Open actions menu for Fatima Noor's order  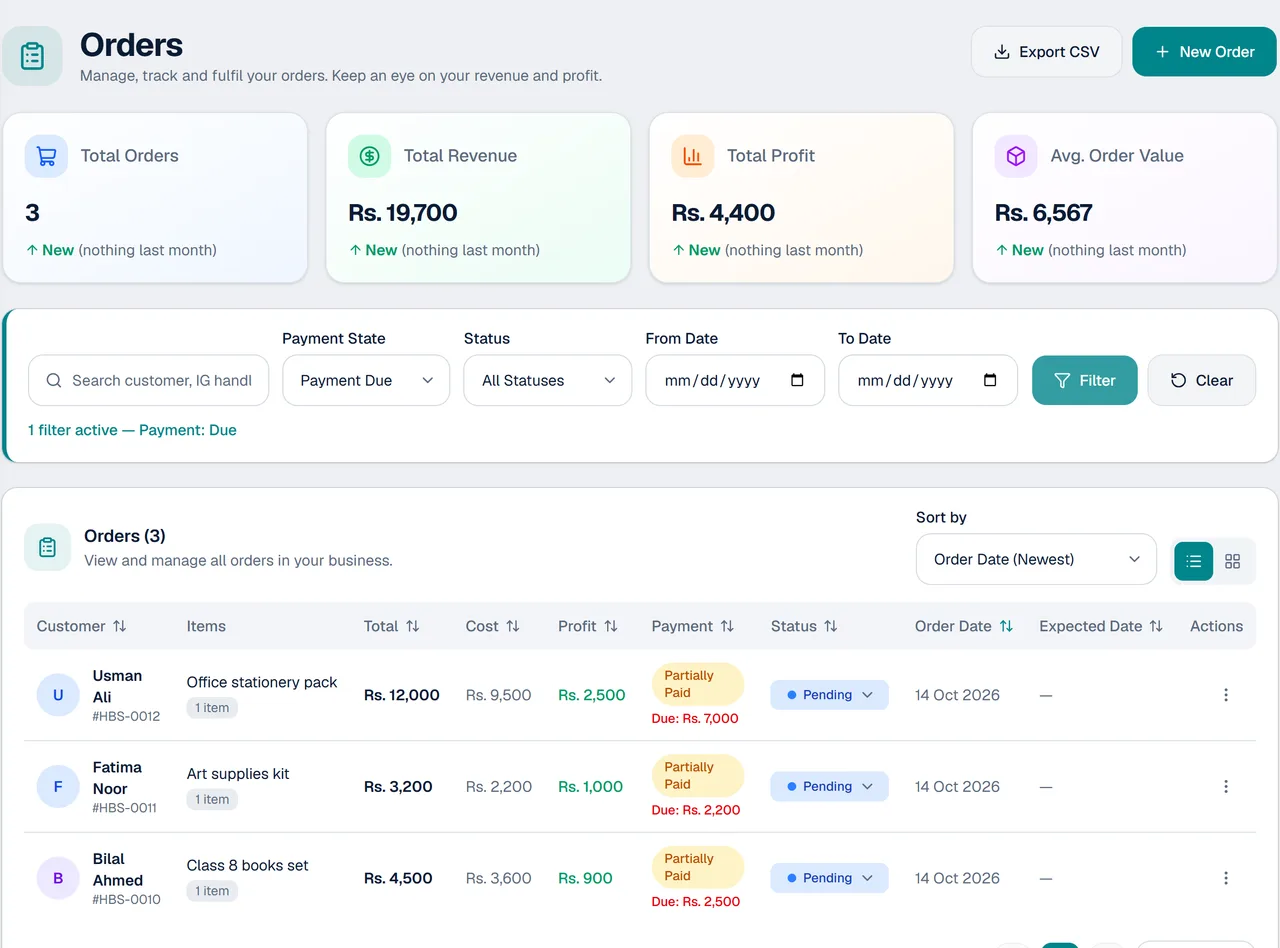pyautogui.click(x=1226, y=787)
